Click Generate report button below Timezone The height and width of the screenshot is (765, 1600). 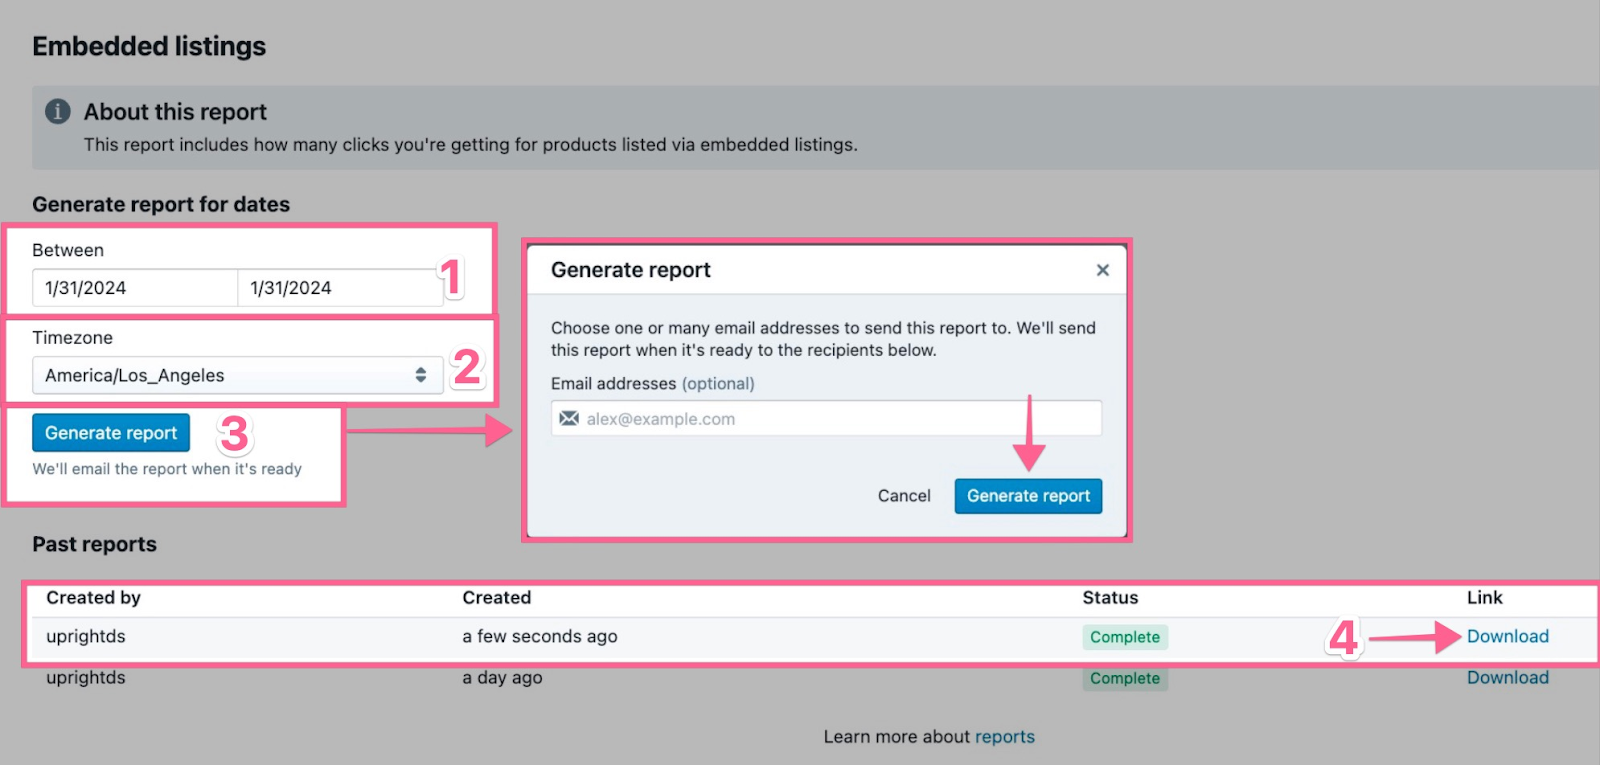point(111,433)
